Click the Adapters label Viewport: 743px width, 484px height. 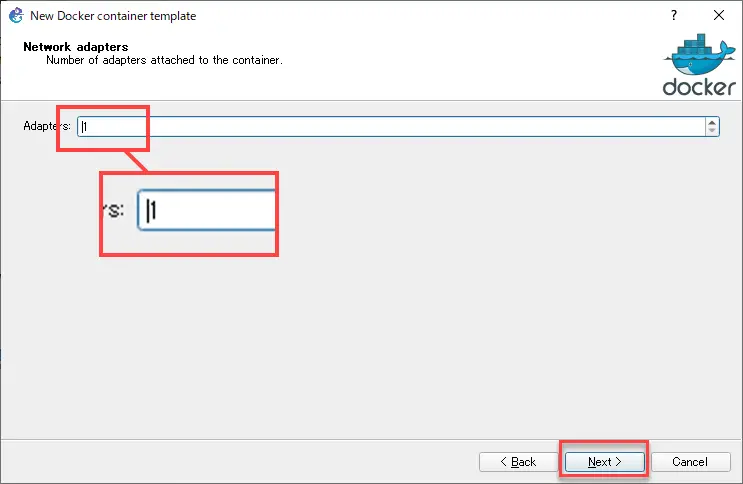(x=47, y=126)
